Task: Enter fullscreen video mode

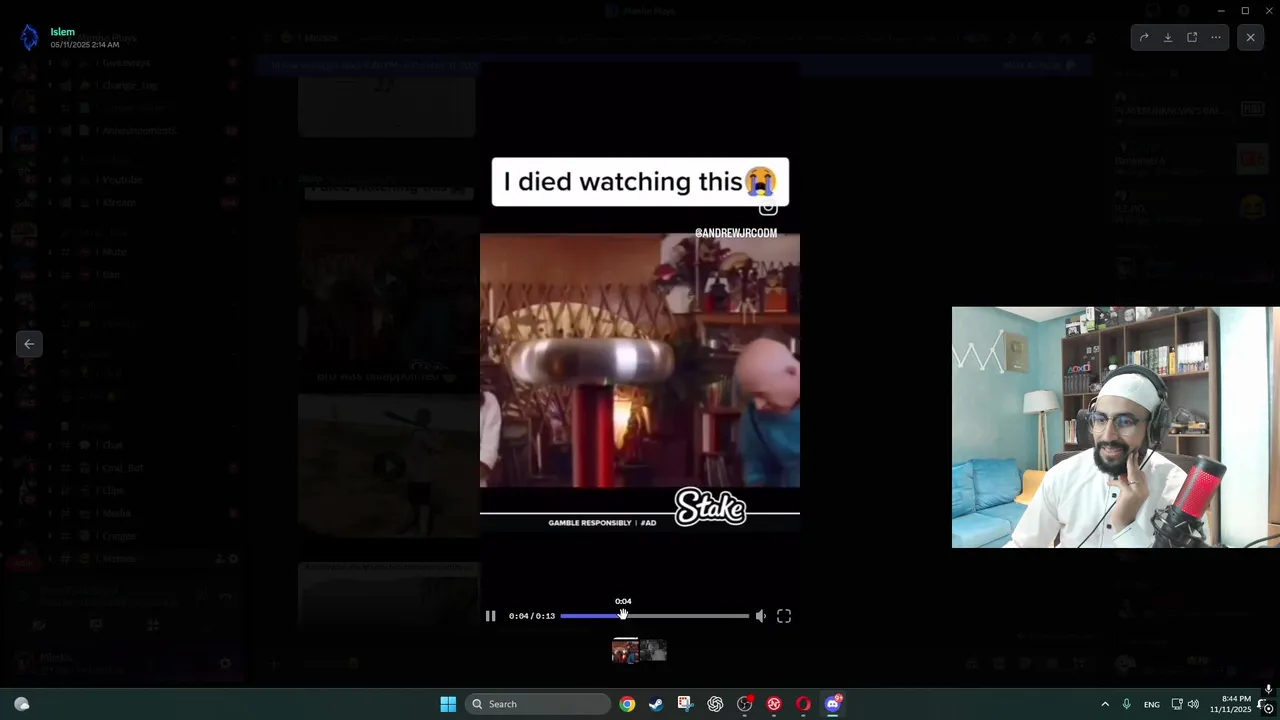Action: tap(784, 616)
